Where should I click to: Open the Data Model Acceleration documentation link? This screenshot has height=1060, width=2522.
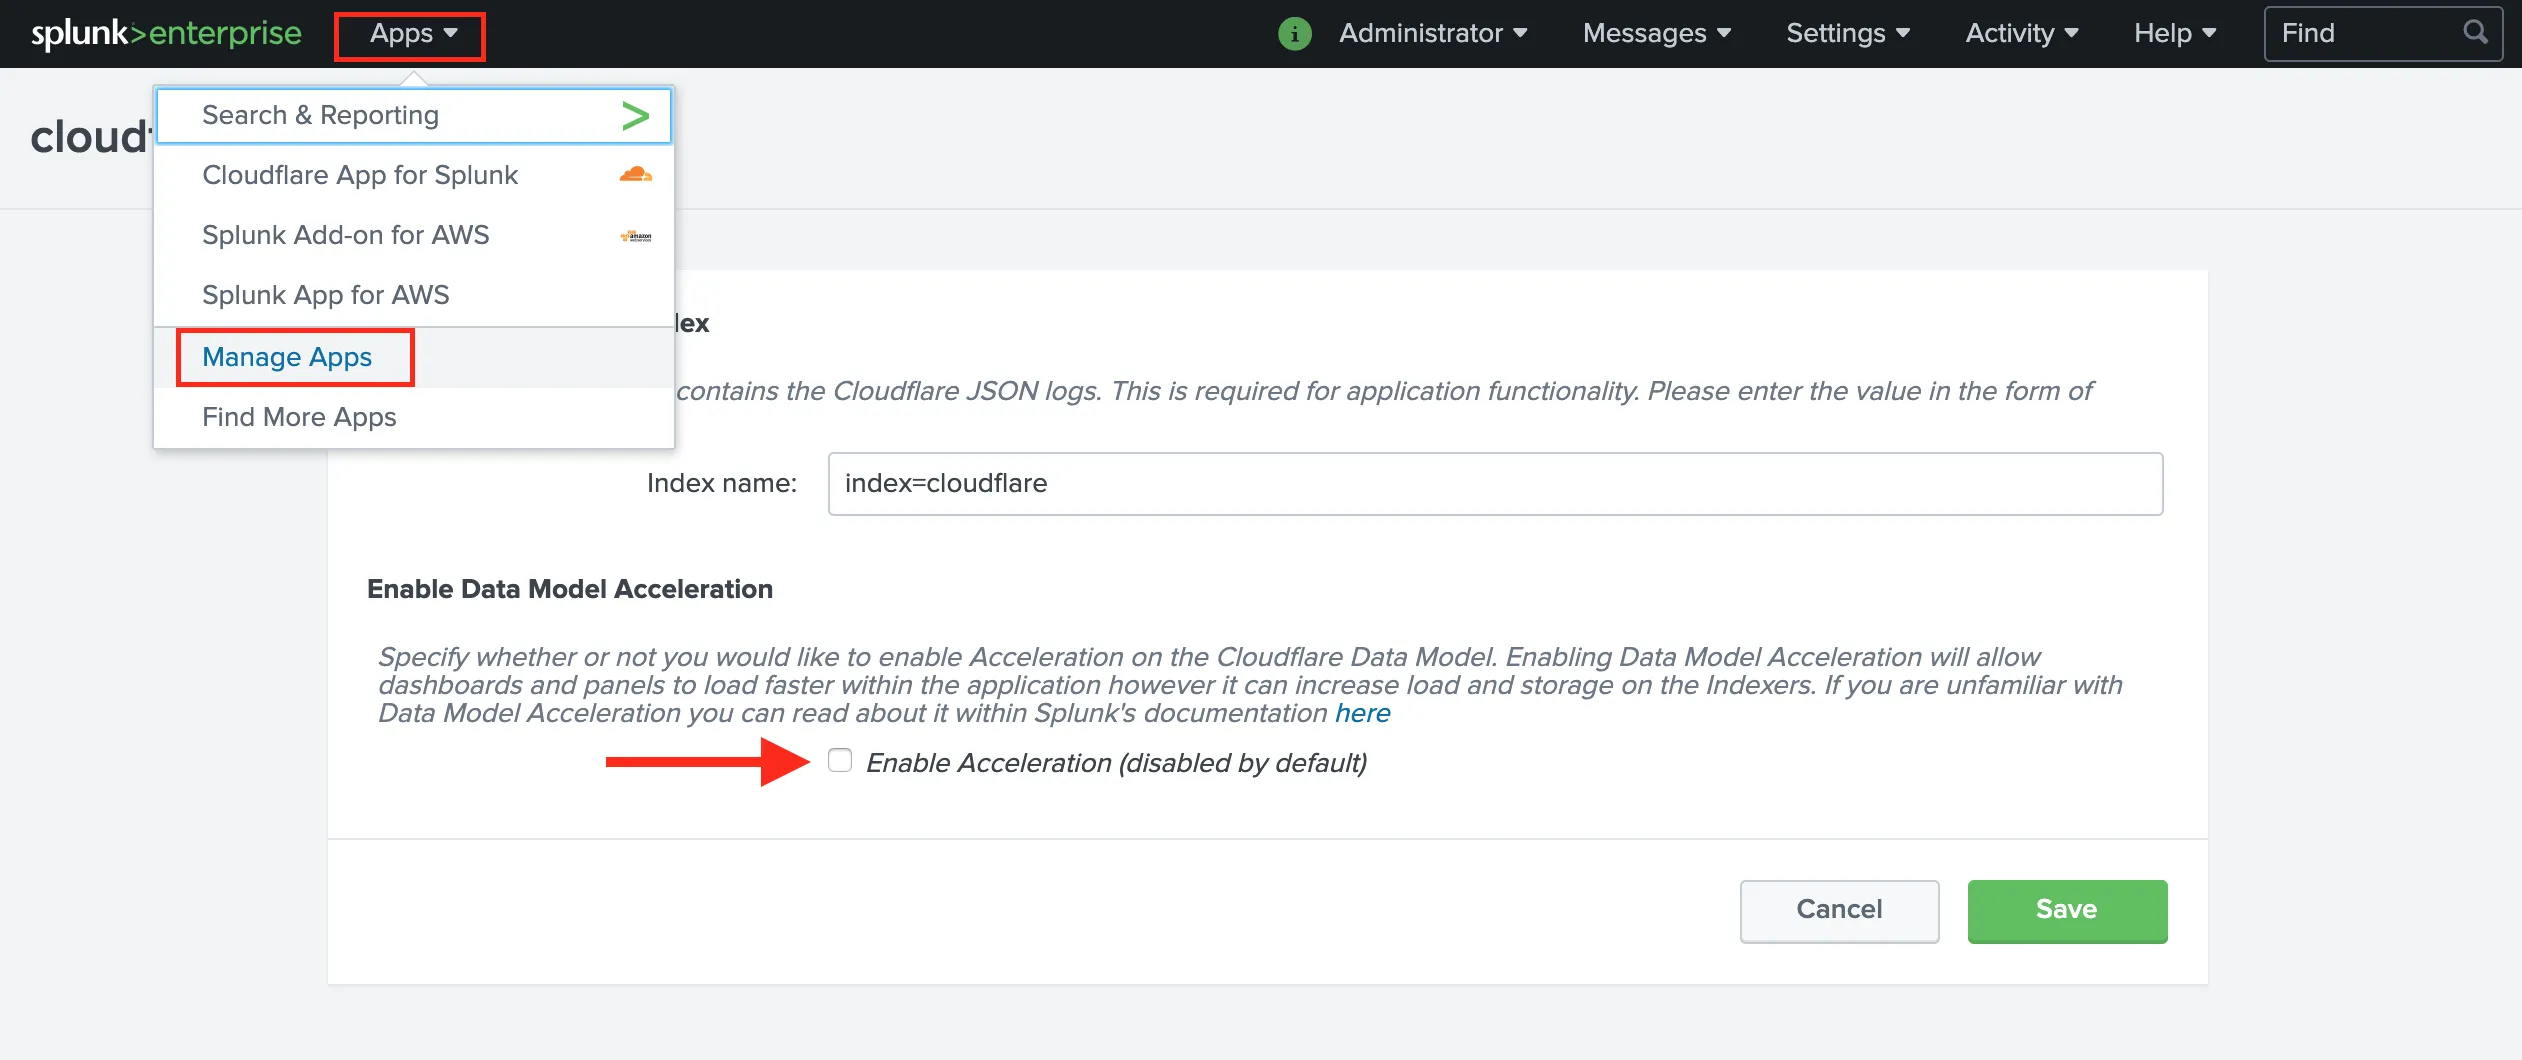tap(1362, 713)
